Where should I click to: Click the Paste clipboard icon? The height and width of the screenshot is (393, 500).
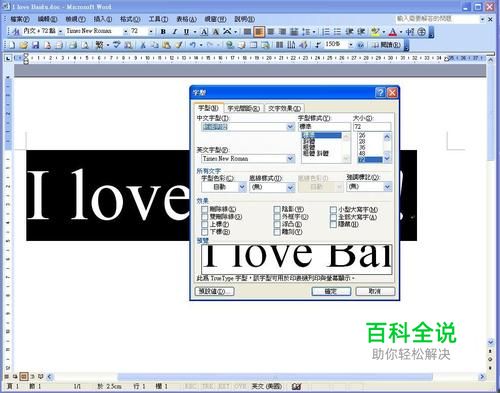166,45
